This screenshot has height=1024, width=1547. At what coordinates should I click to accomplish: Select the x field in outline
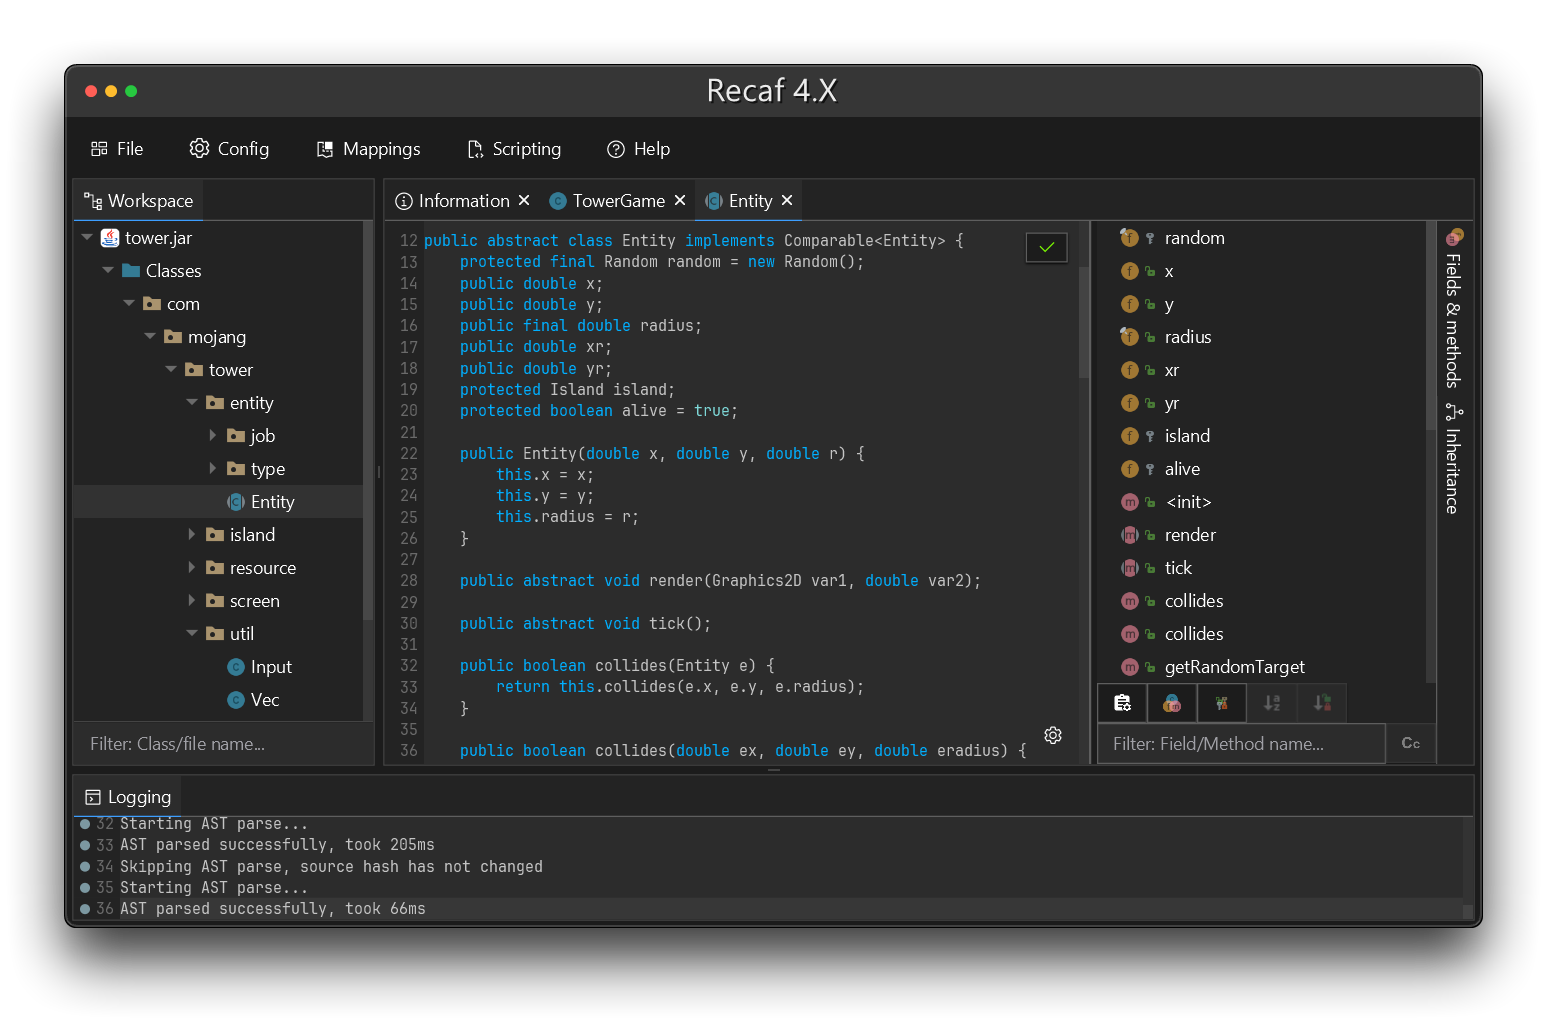pyautogui.click(x=1260, y=271)
